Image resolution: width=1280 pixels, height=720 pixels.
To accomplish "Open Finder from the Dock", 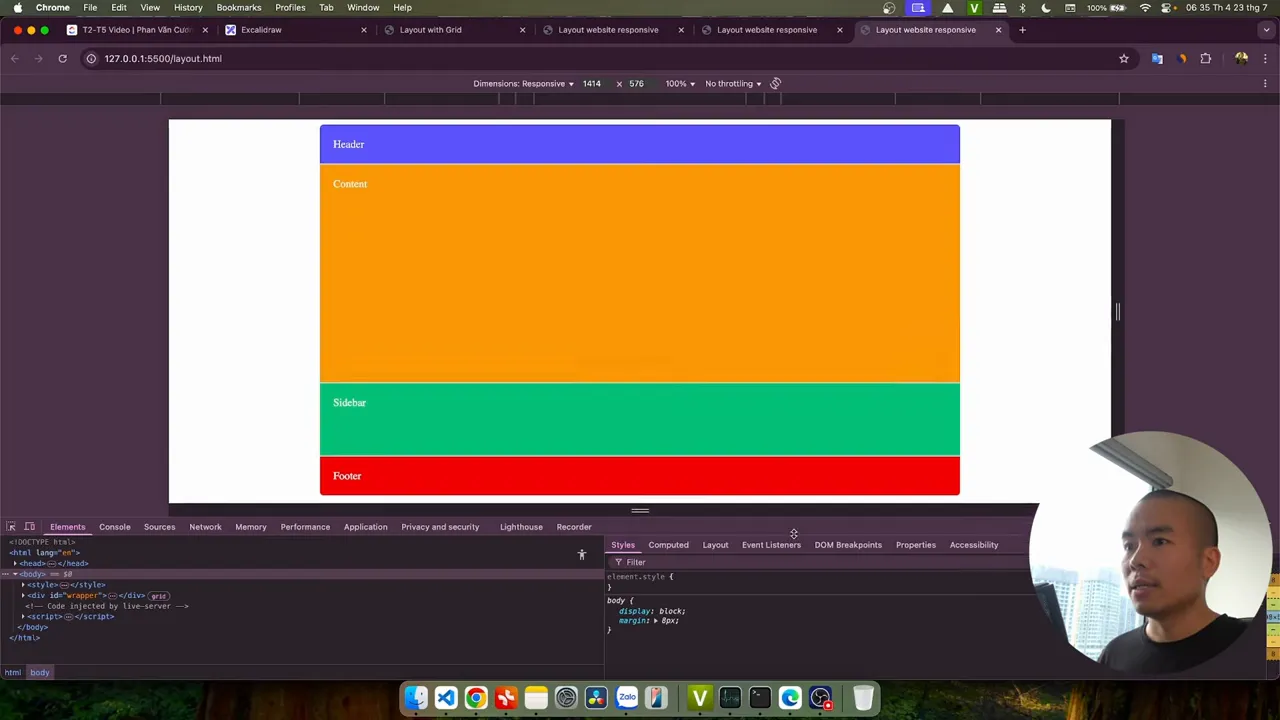I will click(x=416, y=697).
